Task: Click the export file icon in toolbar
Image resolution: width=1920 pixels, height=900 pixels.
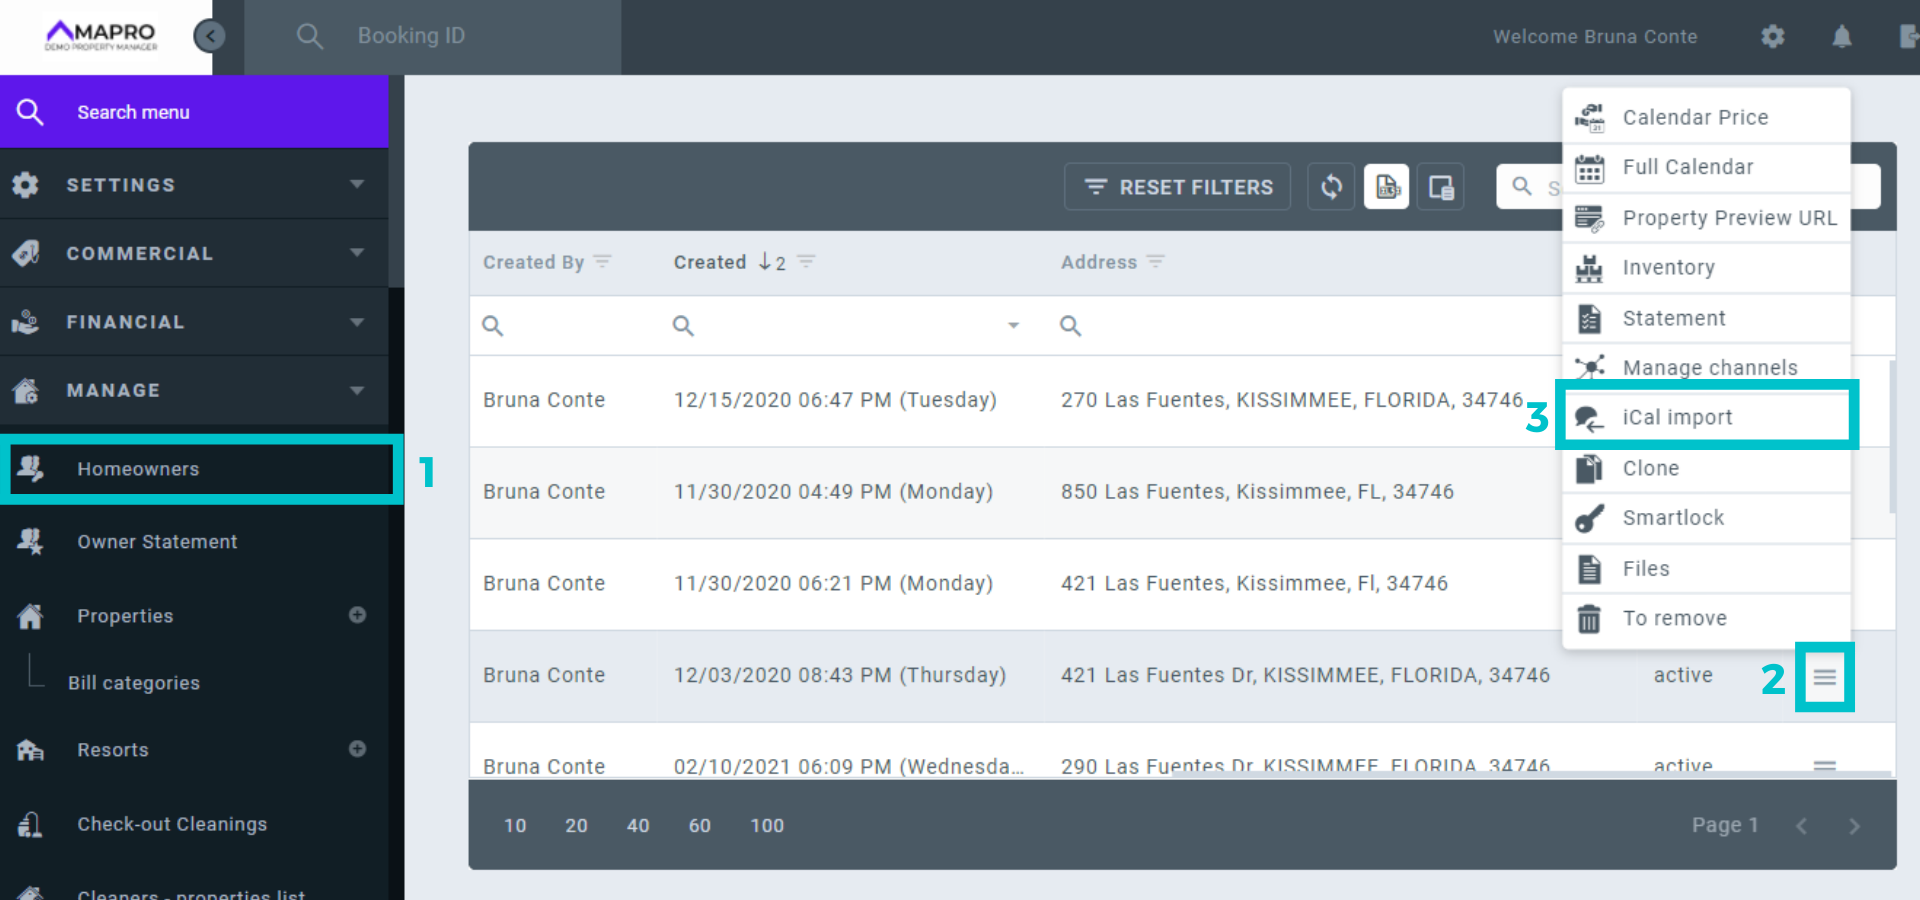Action: pyautogui.click(x=1387, y=187)
